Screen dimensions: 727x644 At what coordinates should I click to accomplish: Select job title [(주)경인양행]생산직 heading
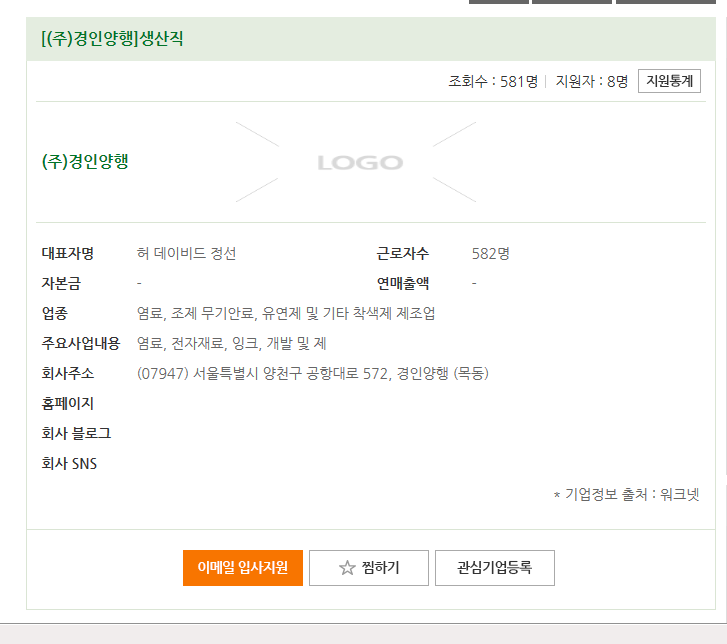[x=112, y=38]
